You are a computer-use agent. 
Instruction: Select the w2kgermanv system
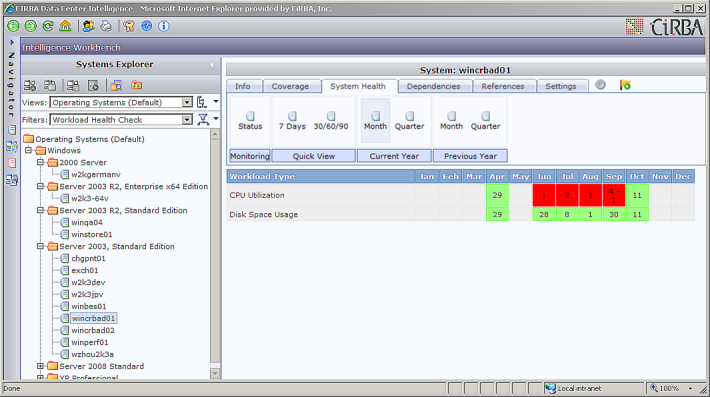tap(96, 174)
